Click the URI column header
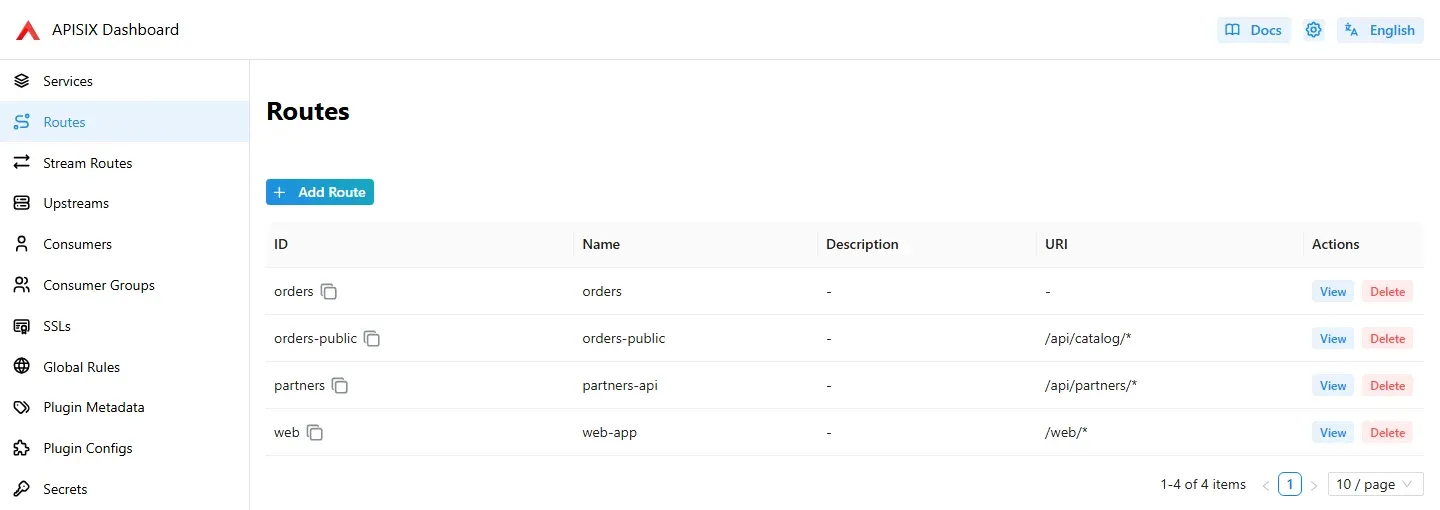This screenshot has height=510, width=1440. point(1170,244)
